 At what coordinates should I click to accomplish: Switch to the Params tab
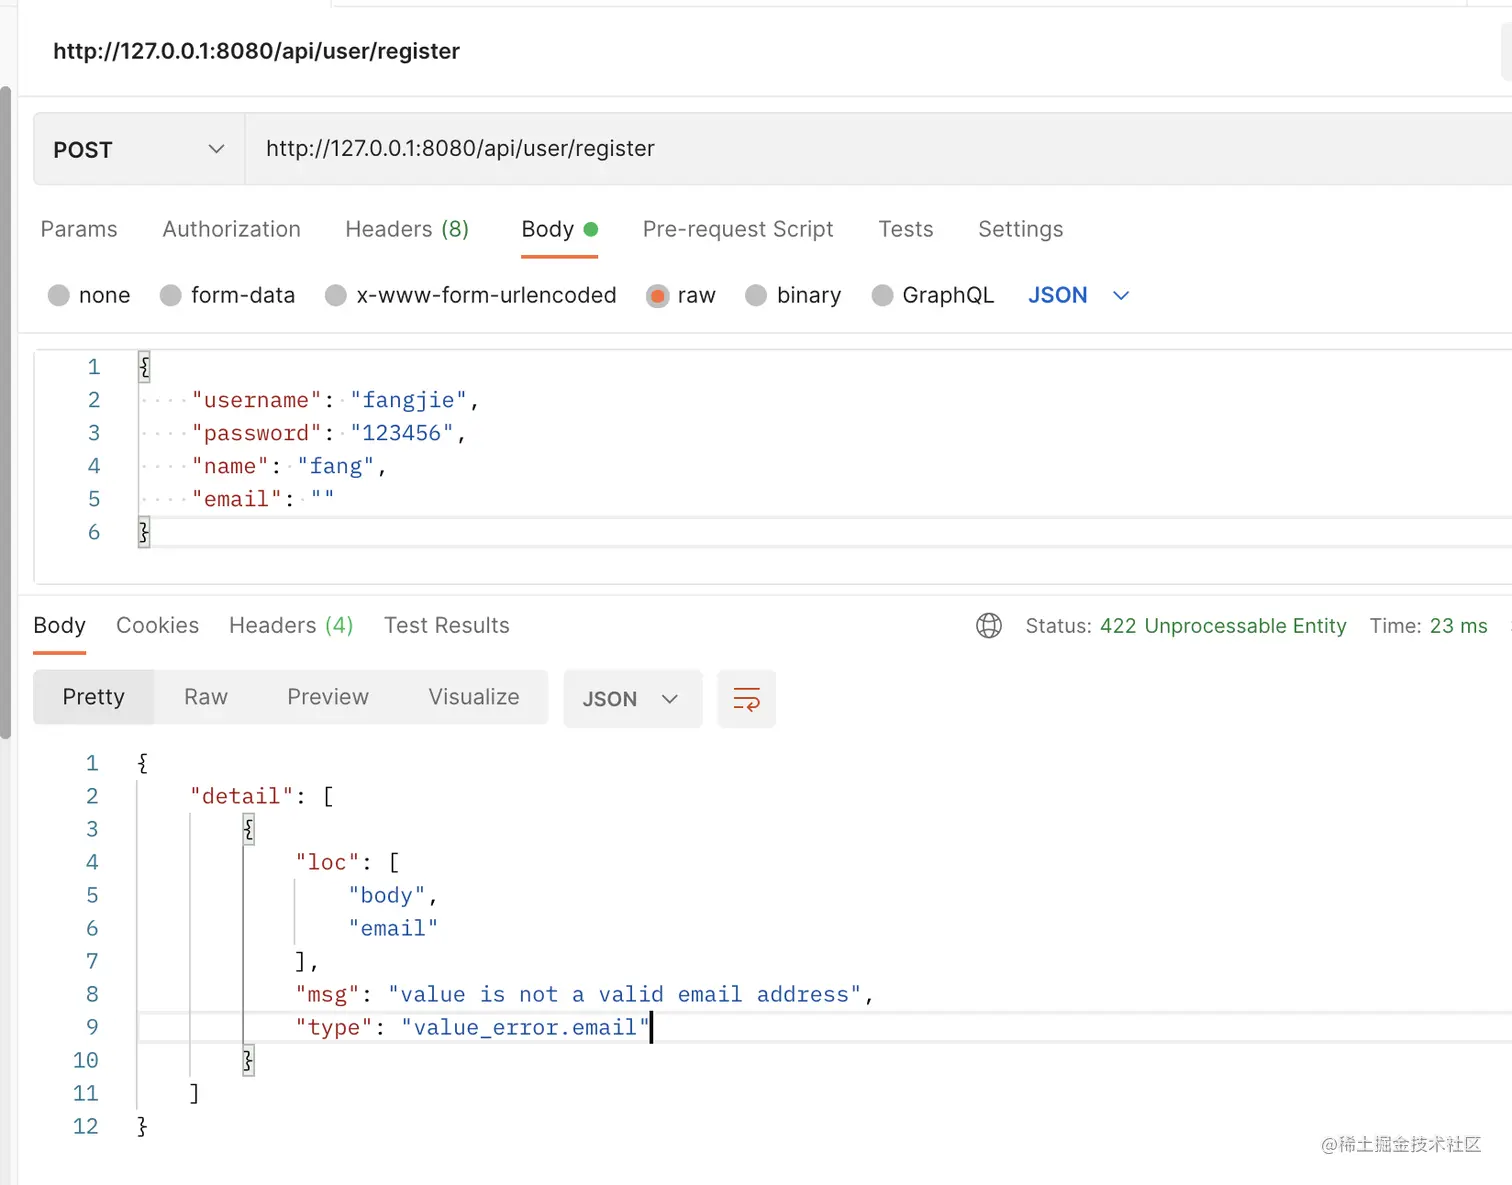(x=79, y=229)
